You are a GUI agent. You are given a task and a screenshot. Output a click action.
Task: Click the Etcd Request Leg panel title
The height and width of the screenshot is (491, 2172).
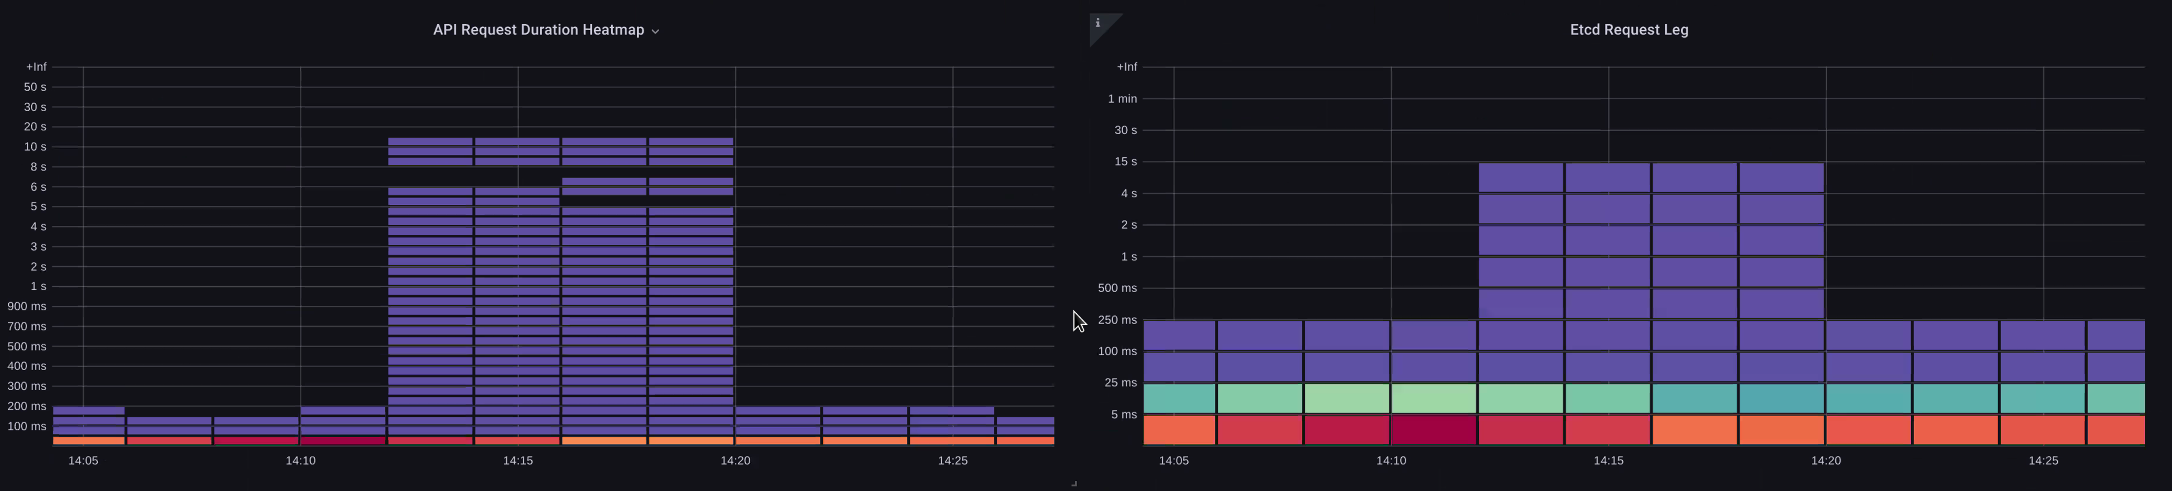tap(1628, 30)
